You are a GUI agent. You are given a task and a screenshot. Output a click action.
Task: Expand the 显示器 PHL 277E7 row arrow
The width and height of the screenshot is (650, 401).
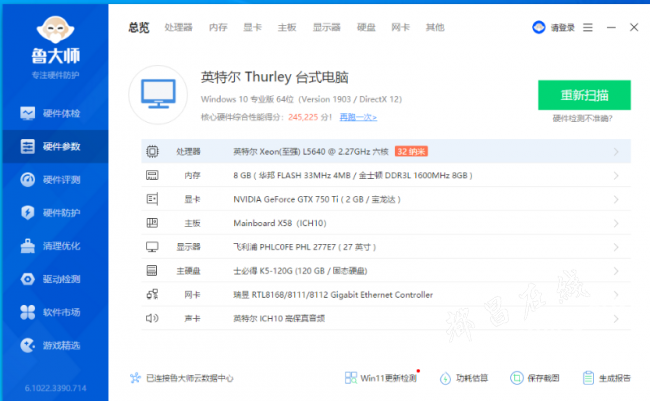(616, 247)
